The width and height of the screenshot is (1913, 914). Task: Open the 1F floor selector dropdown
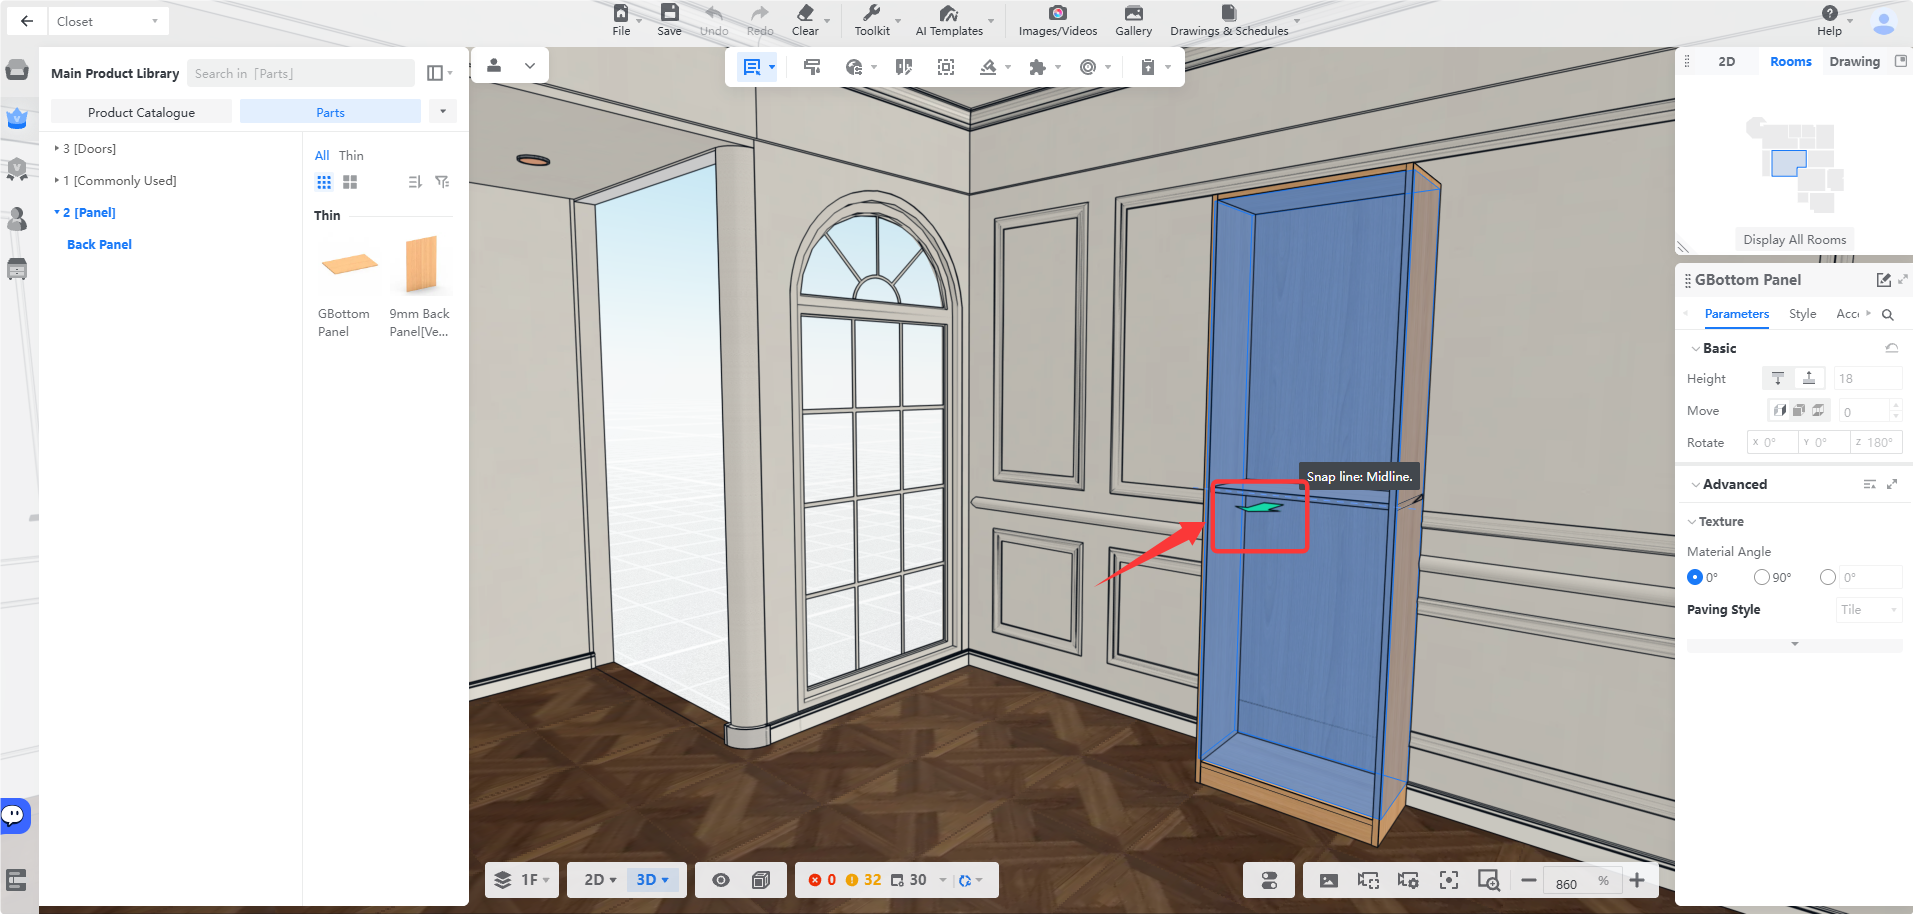(x=522, y=880)
